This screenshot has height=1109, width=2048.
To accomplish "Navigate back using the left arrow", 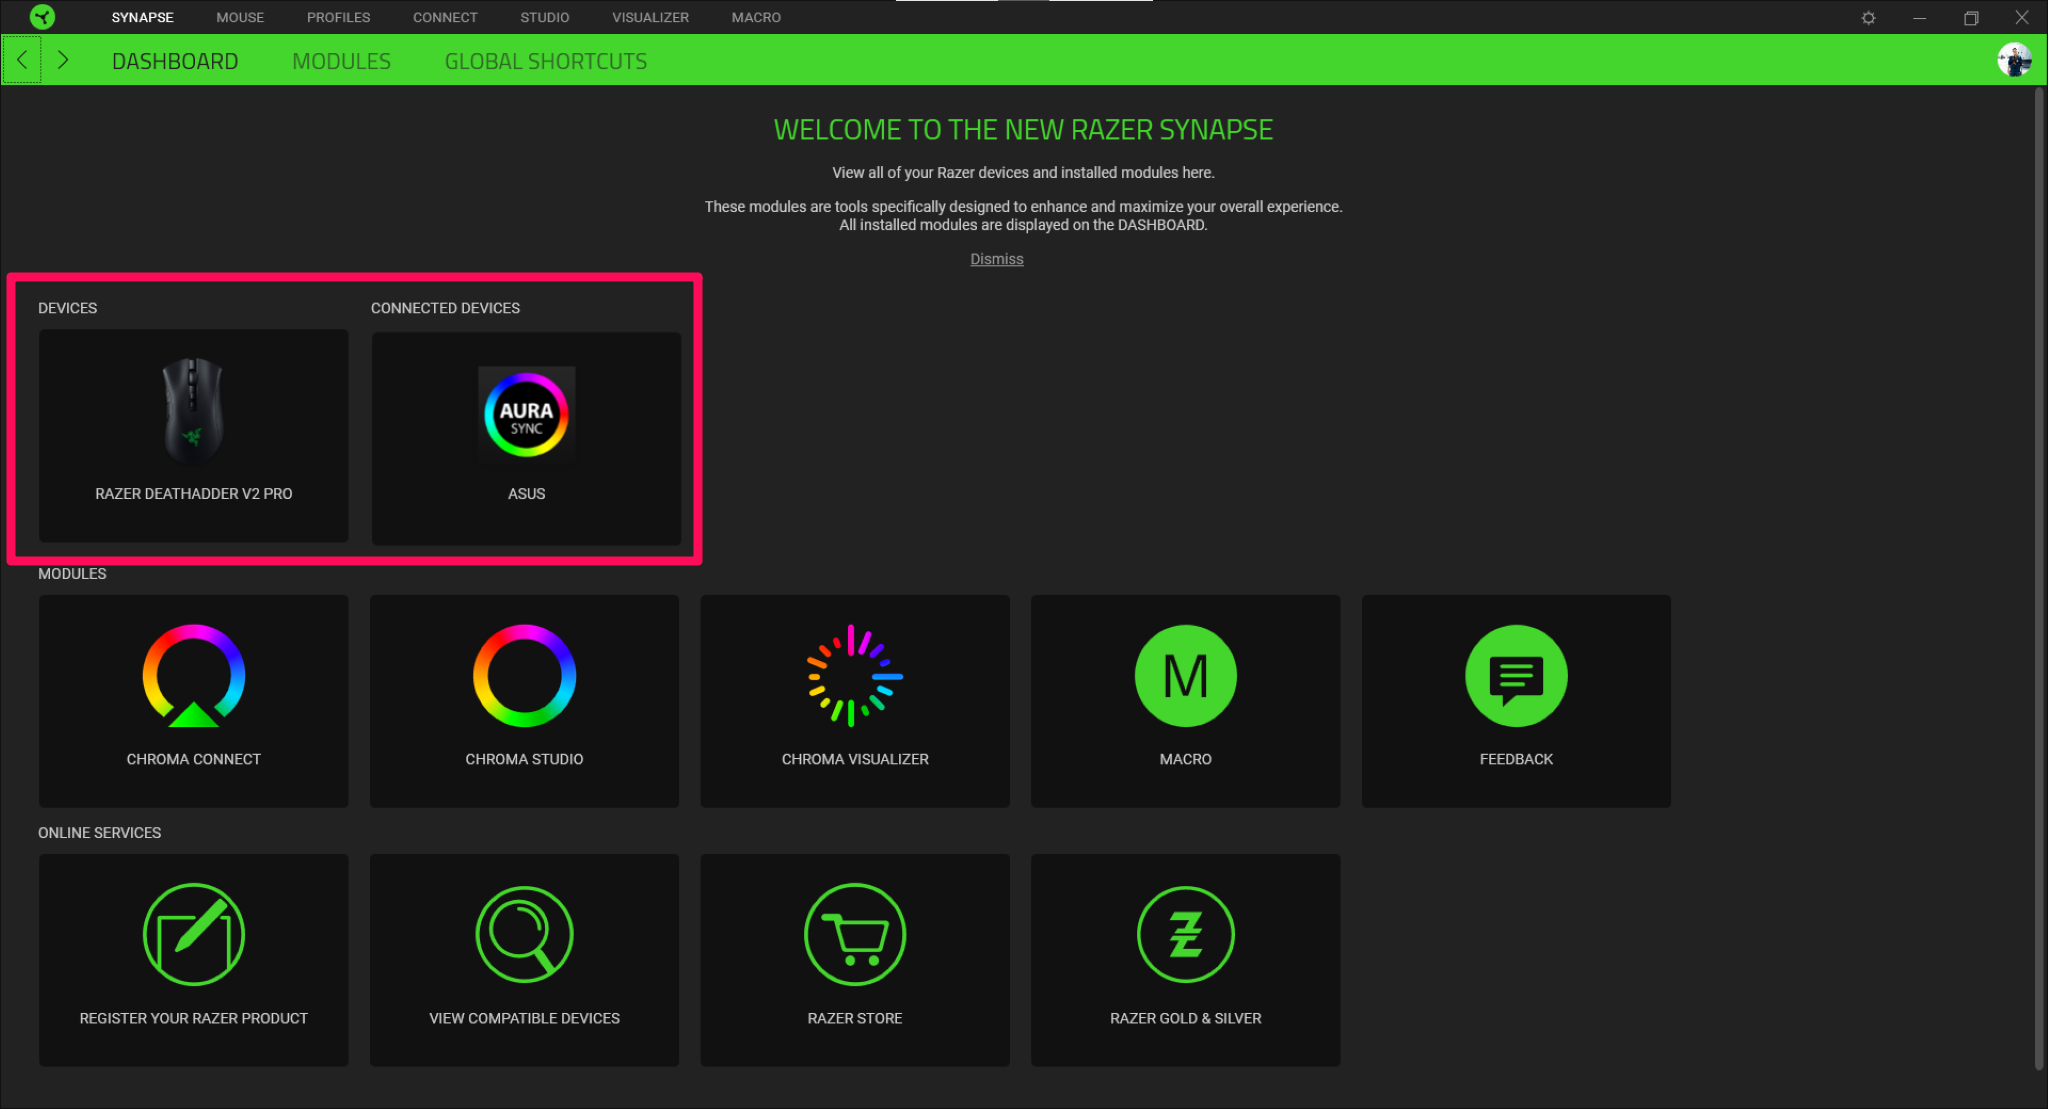I will [x=21, y=60].
